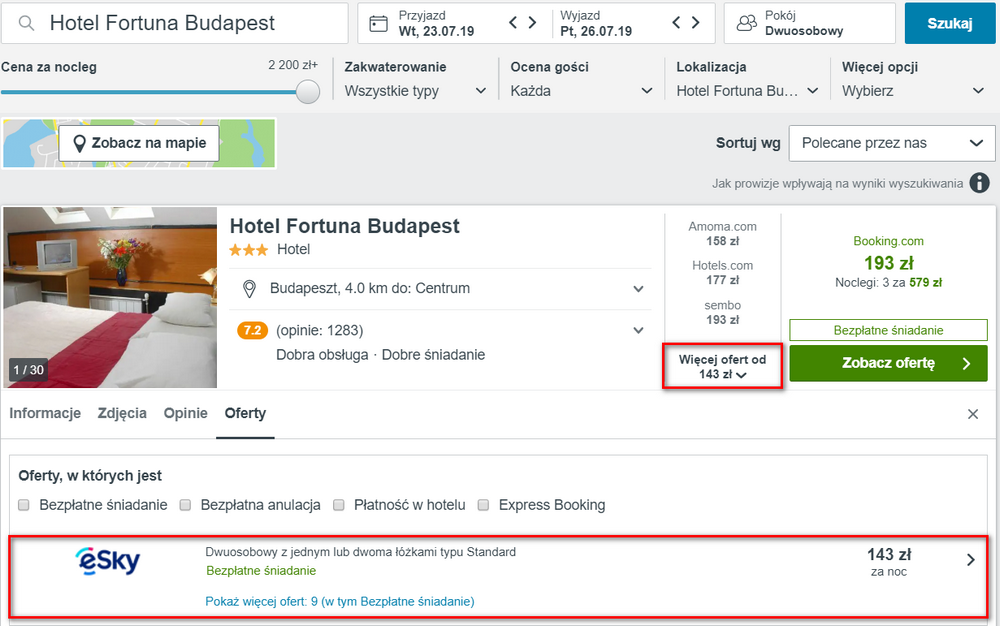1000x626 pixels.
Task: Click Pokaż więcej ofert link
Action: pos(339,601)
